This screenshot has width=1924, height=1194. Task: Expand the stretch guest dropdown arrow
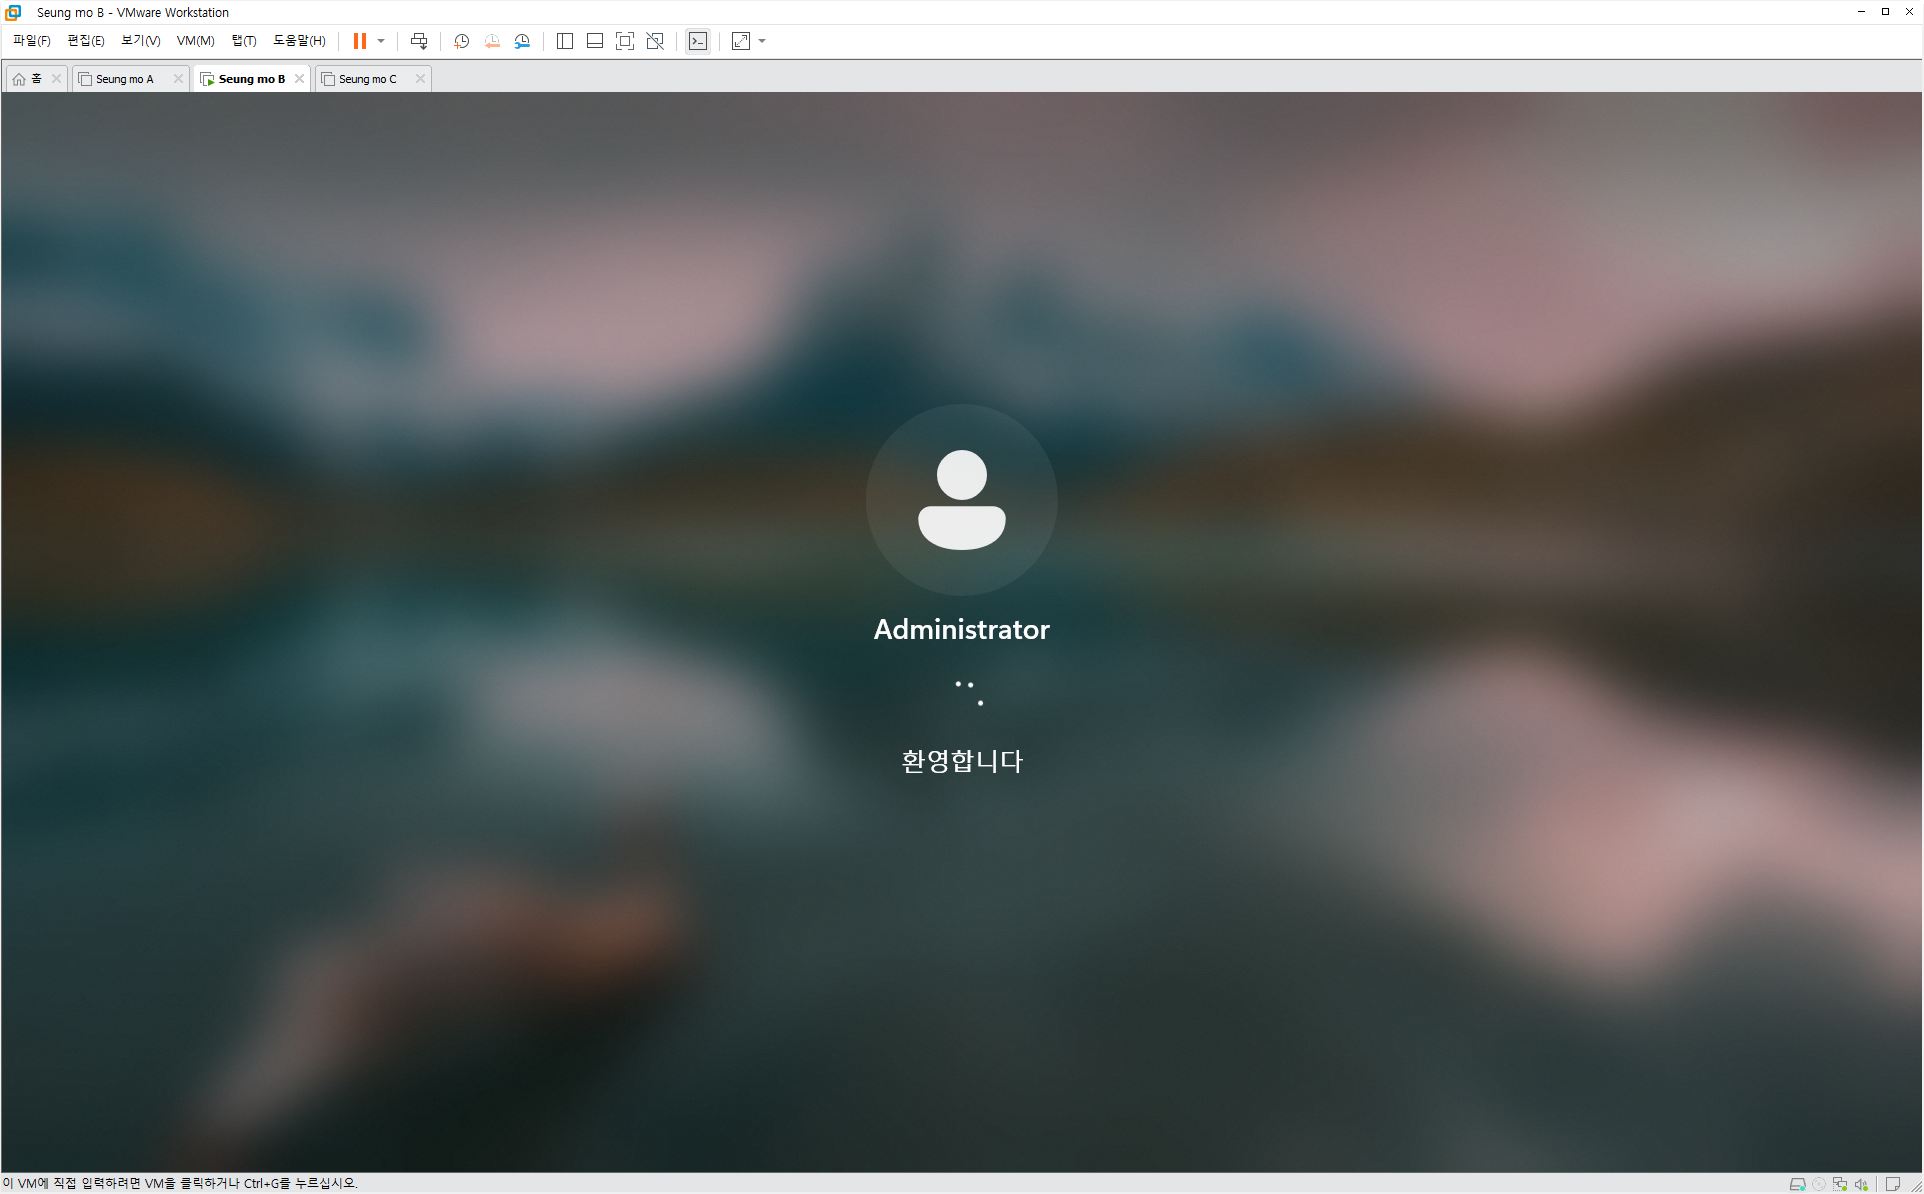pos(762,41)
